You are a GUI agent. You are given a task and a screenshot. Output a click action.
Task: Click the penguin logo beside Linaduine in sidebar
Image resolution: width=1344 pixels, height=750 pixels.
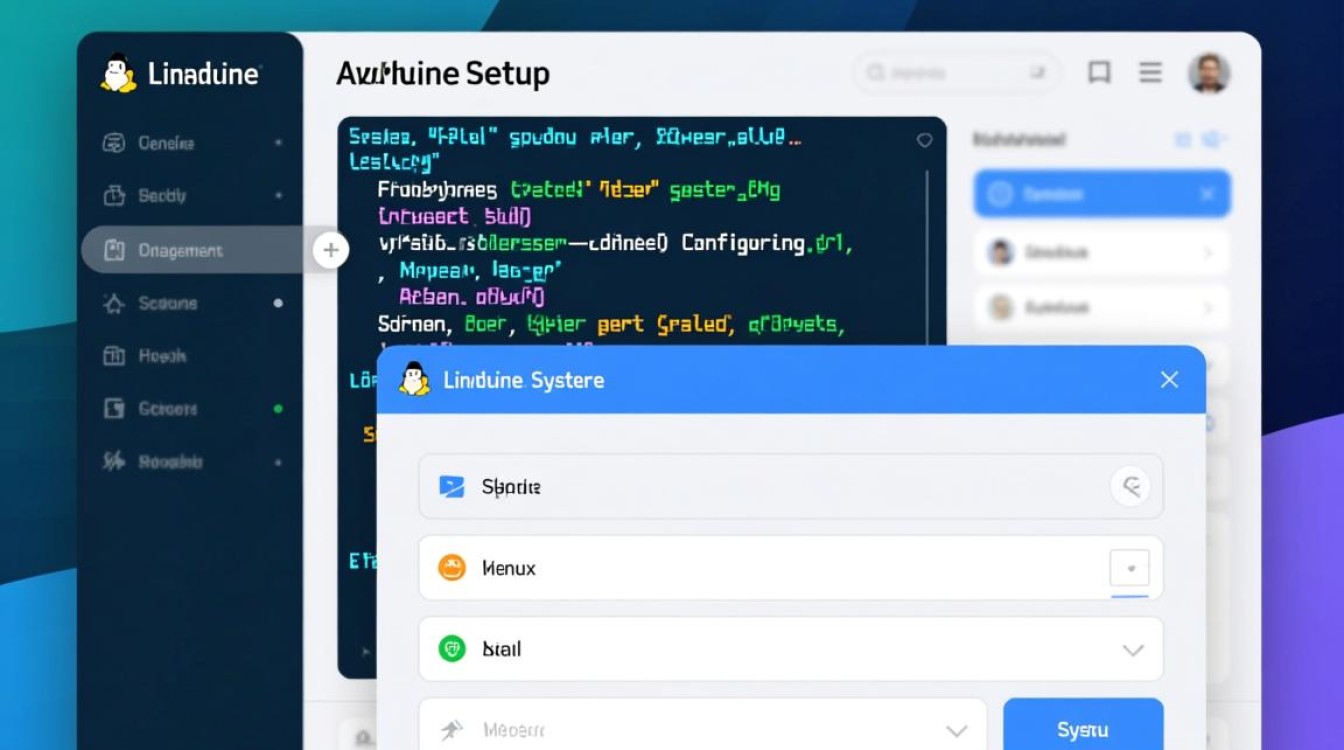(118, 74)
